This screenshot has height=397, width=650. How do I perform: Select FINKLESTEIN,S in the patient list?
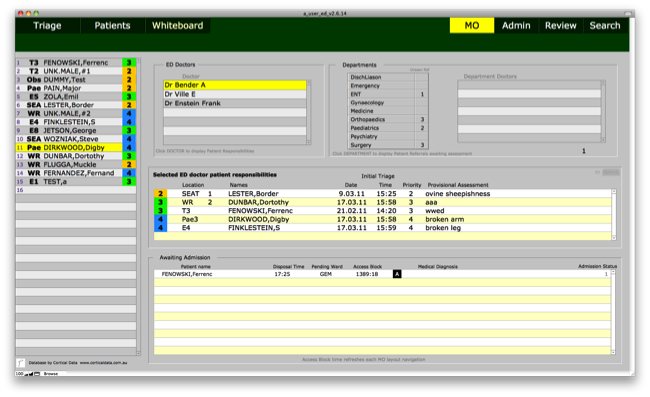point(76,122)
